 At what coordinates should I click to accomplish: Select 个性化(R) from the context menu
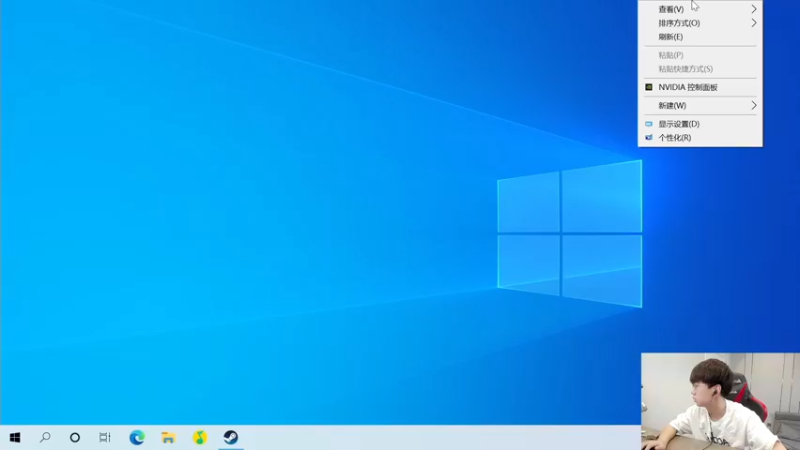point(700,138)
